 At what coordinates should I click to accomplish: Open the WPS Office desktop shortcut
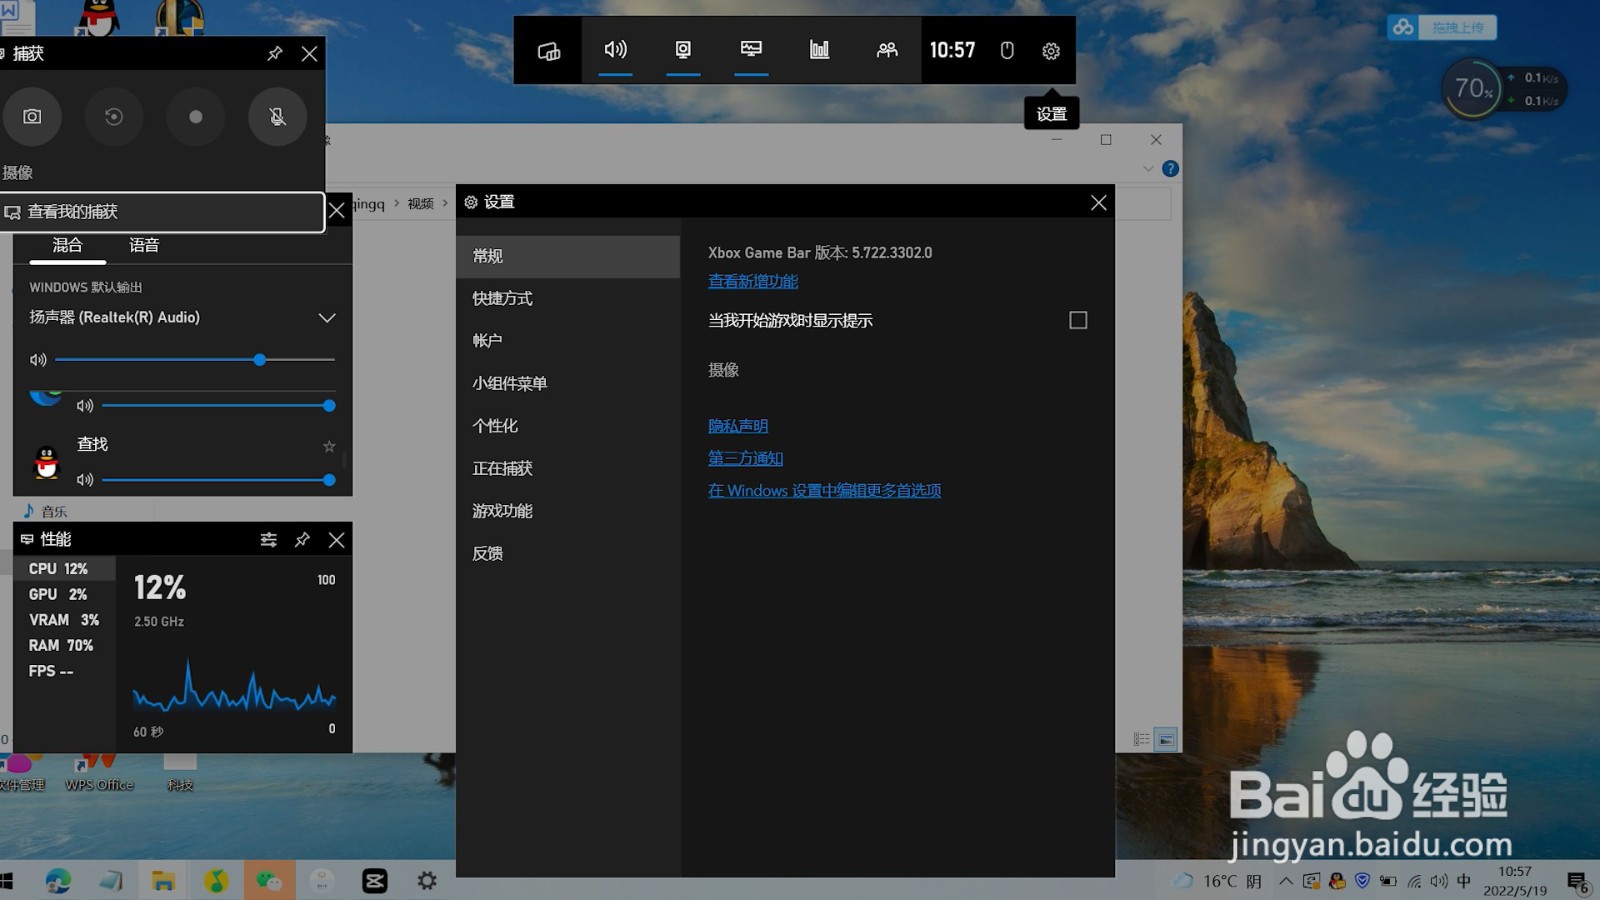pyautogui.click(x=99, y=772)
